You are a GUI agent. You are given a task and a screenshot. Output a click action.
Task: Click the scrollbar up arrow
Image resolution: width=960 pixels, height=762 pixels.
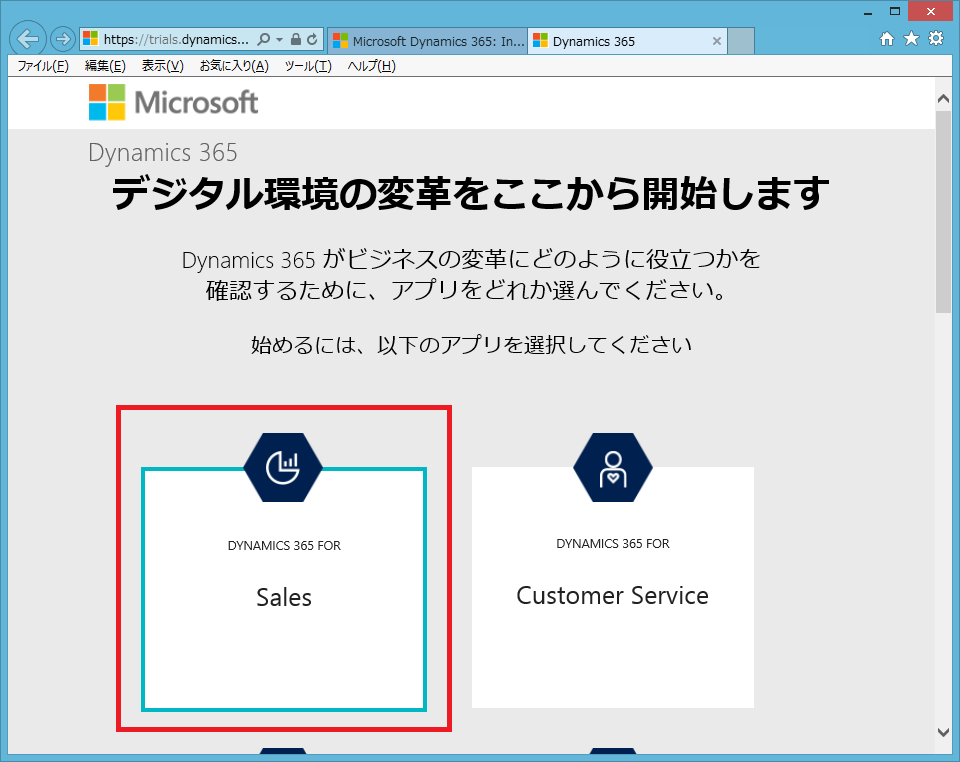click(943, 98)
